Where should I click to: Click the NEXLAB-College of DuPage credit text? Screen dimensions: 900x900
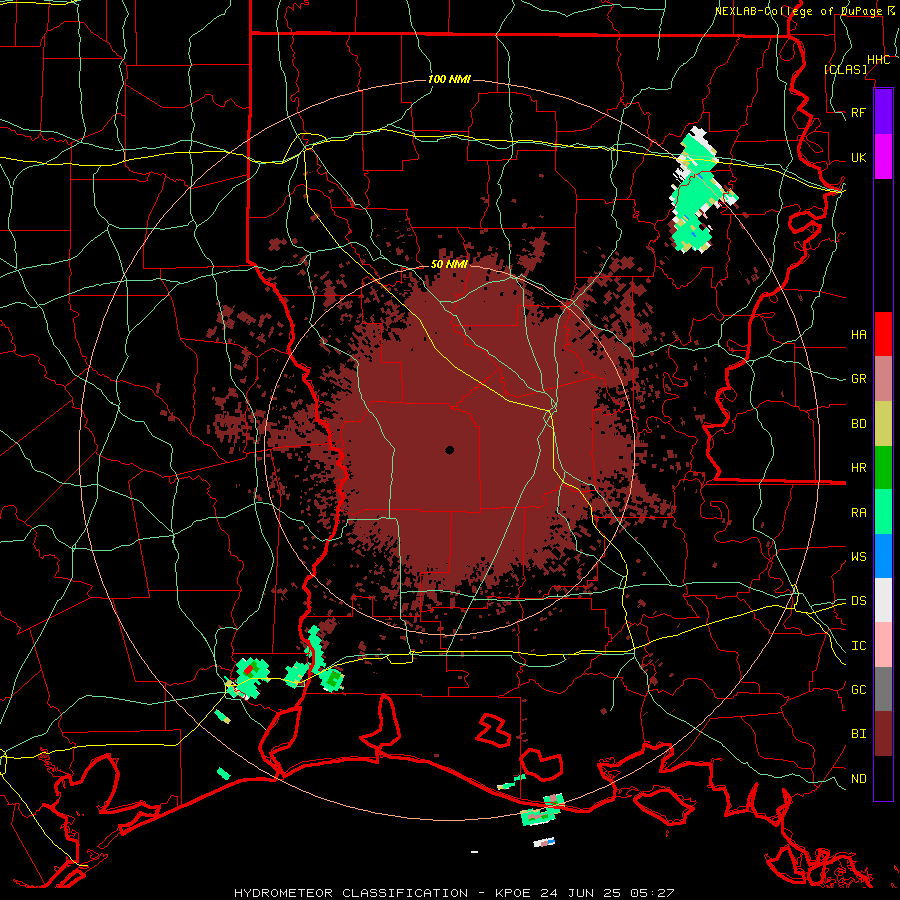coord(798,11)
